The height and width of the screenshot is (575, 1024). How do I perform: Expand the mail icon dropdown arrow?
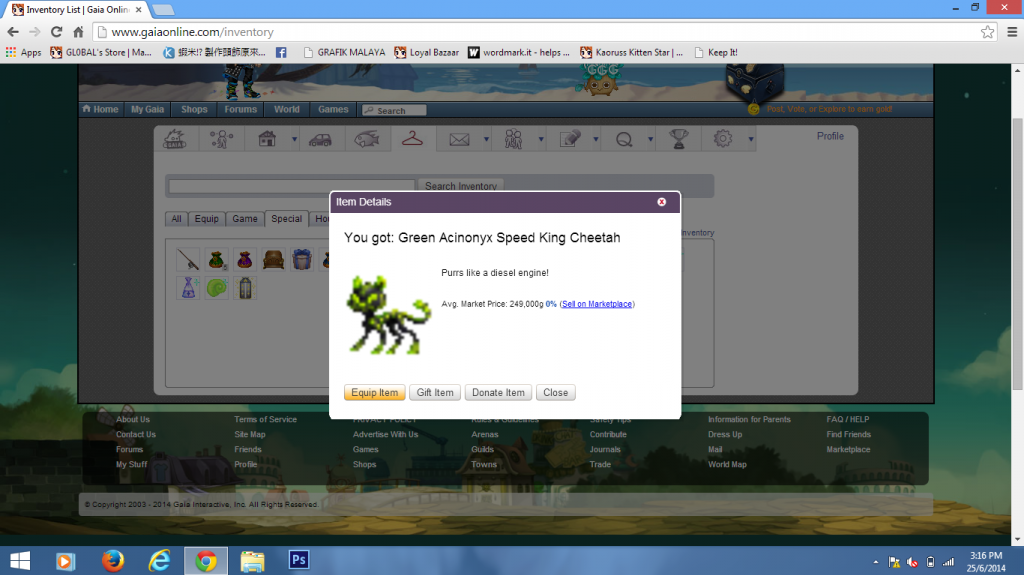pyautogui.click(x=487, y=139)
